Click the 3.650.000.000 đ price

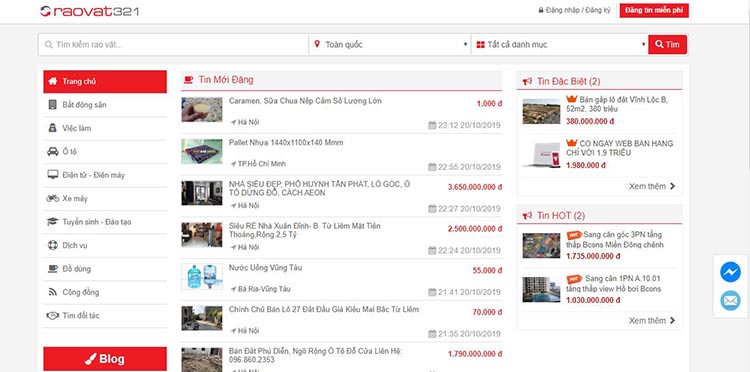tap(474, 187)
